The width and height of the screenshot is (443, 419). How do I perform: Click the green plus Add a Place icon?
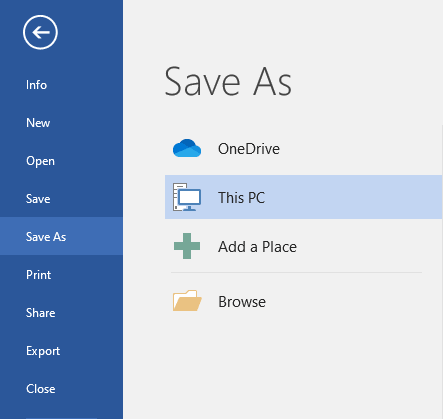click(x=187, y=246)
